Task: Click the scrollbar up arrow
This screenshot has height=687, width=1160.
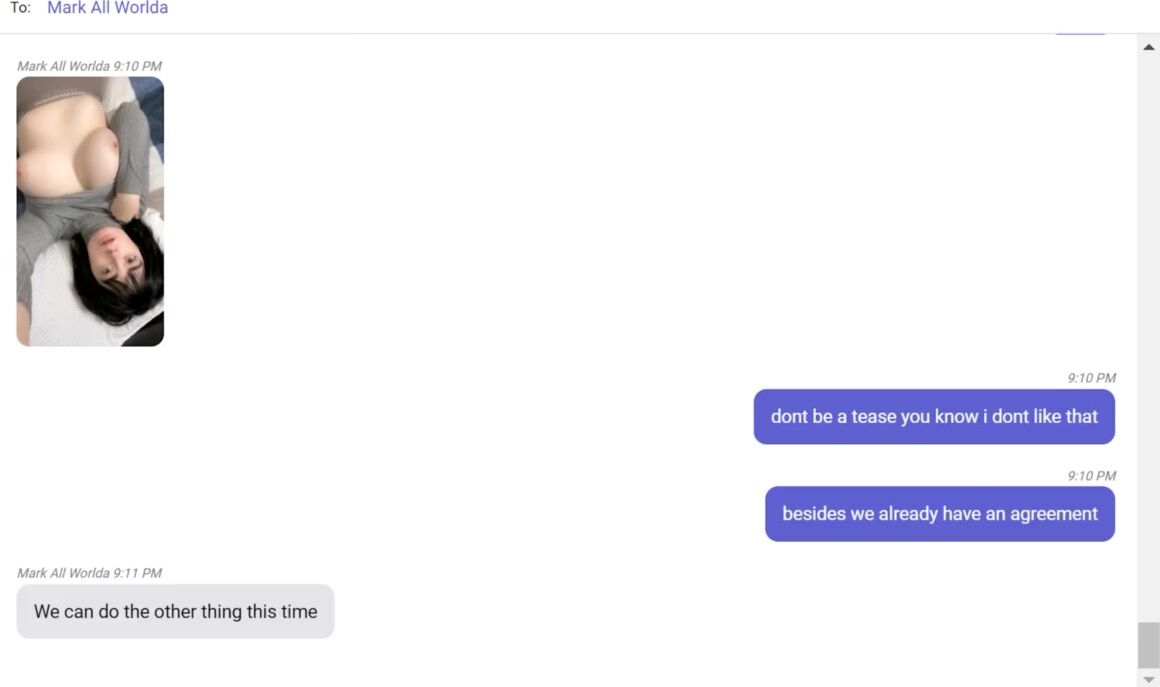Action: tap(1148, 48)
